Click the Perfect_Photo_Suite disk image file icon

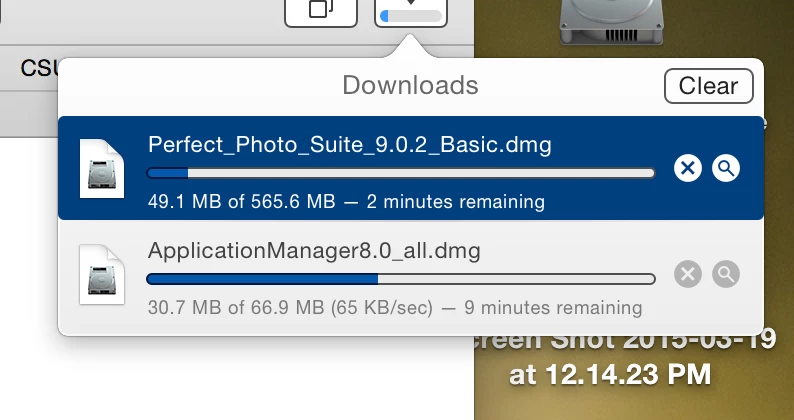[102, 168]
